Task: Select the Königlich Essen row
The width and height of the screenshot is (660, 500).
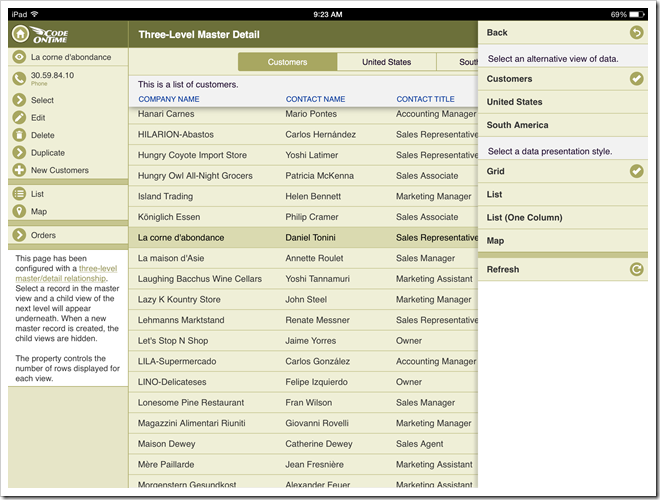Action: (x=303, y=217)
